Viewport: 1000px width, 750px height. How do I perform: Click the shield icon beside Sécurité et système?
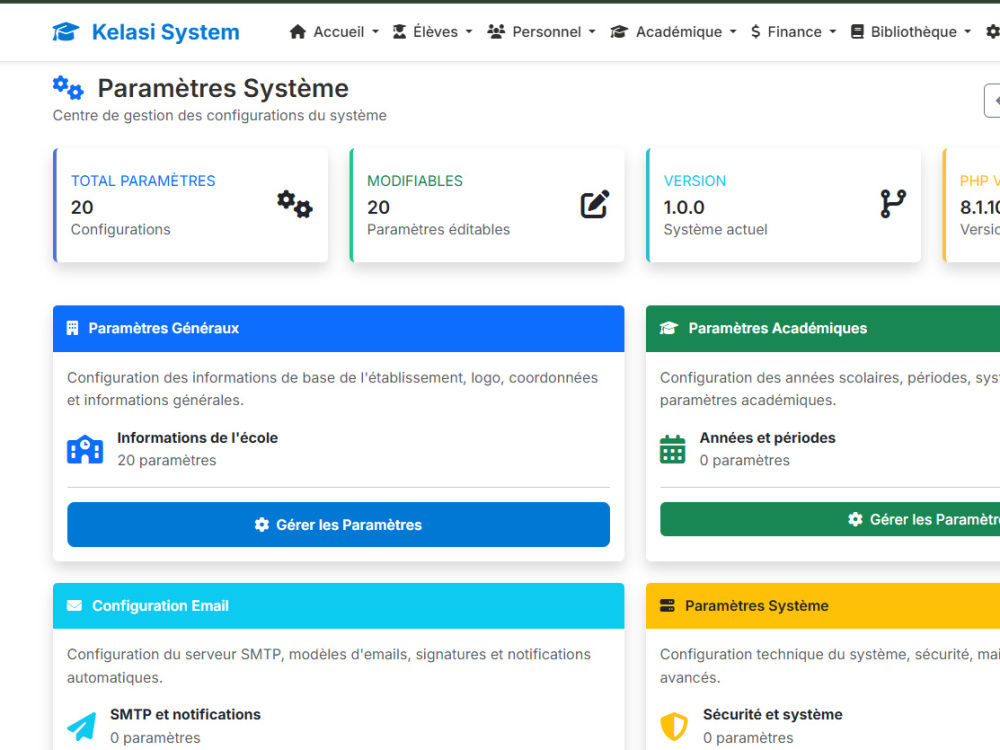pyautogui.click(x=673, y=726)
